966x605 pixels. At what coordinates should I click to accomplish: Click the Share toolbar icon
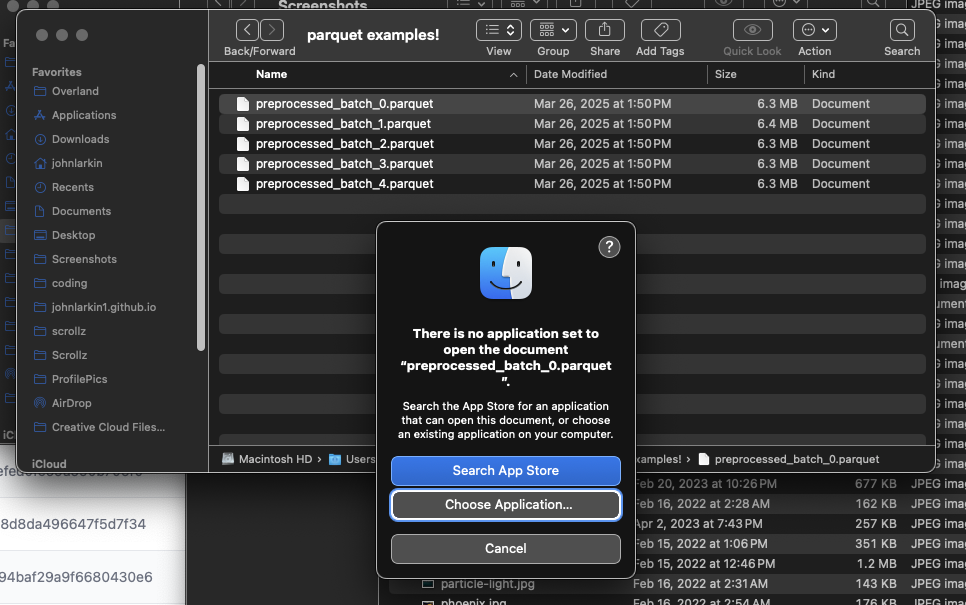coord(604,30)
